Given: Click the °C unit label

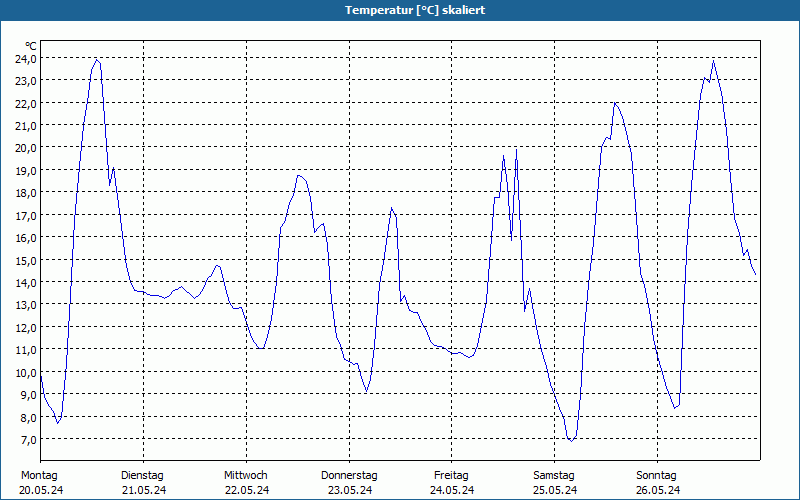Looking at the screenshot, I should pos(31,46).
